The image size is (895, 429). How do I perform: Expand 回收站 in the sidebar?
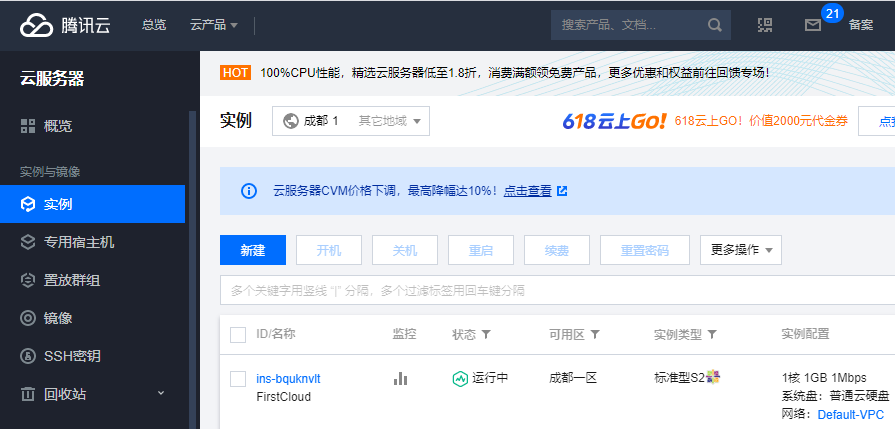coord(160,394)
